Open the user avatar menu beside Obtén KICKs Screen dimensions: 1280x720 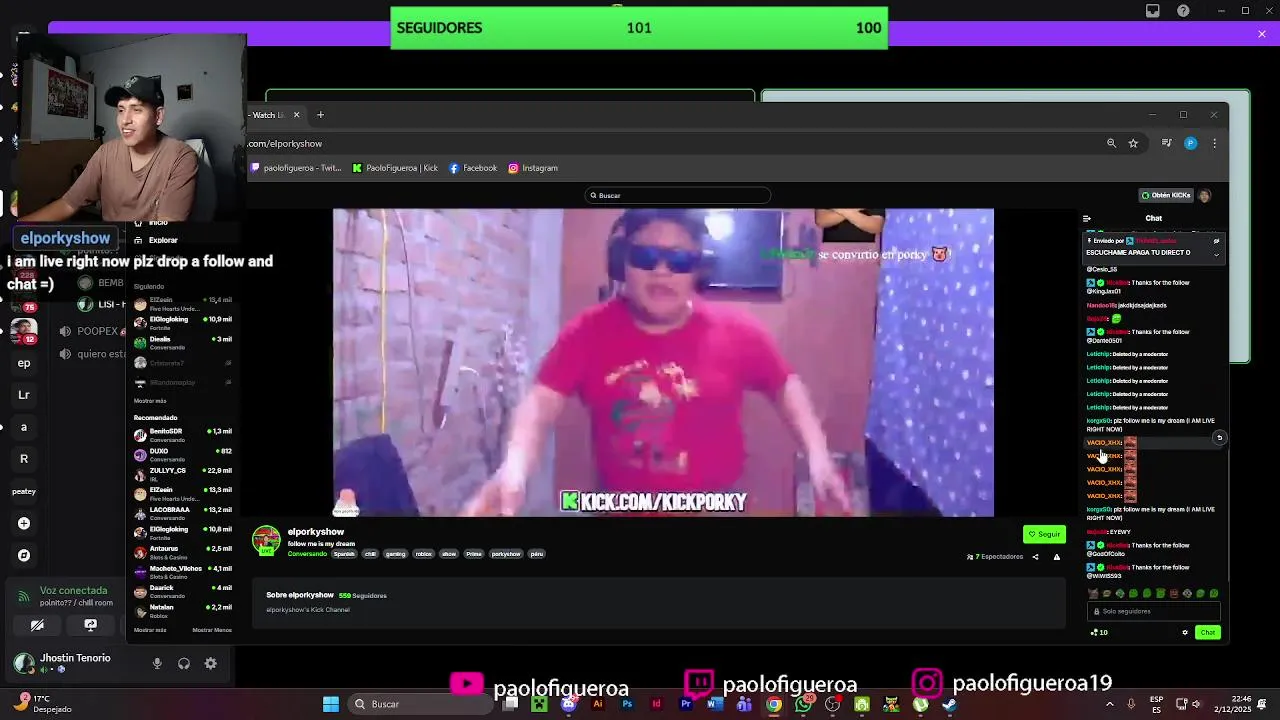1205,195
